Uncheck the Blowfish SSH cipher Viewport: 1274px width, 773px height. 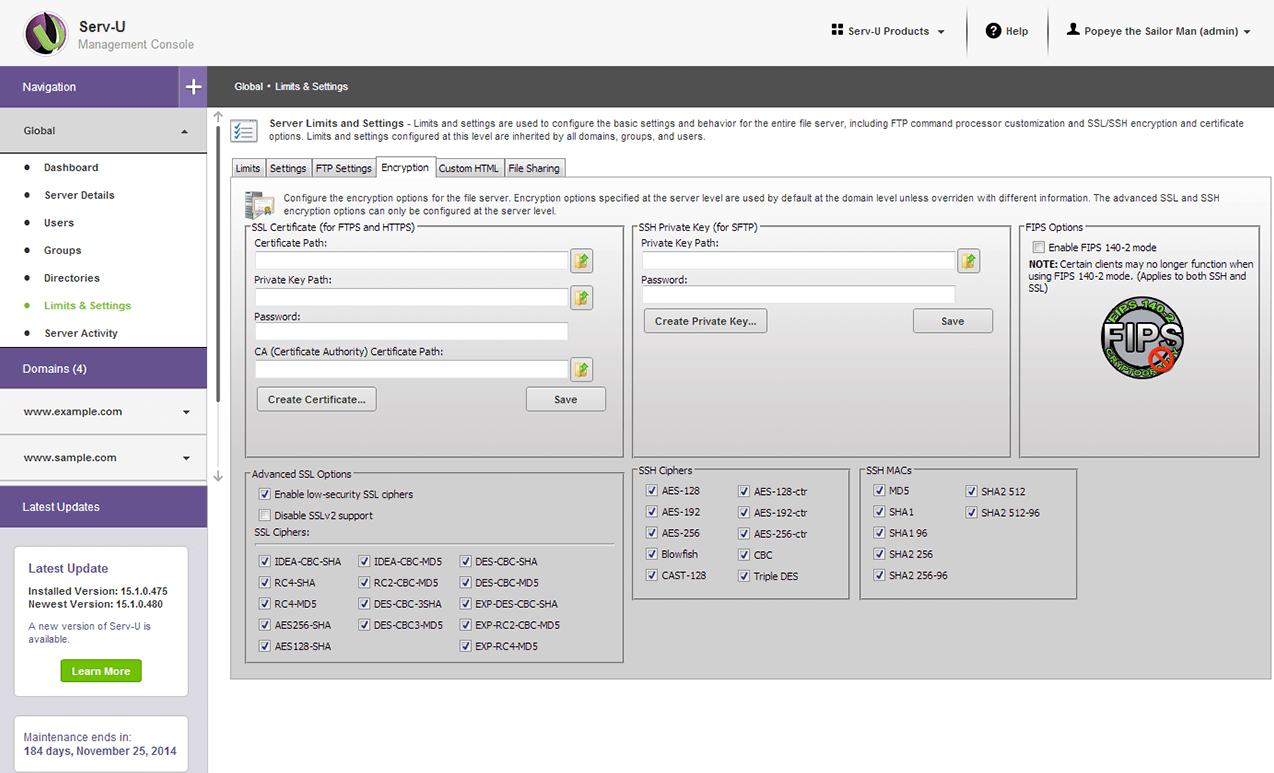[652, 554]
